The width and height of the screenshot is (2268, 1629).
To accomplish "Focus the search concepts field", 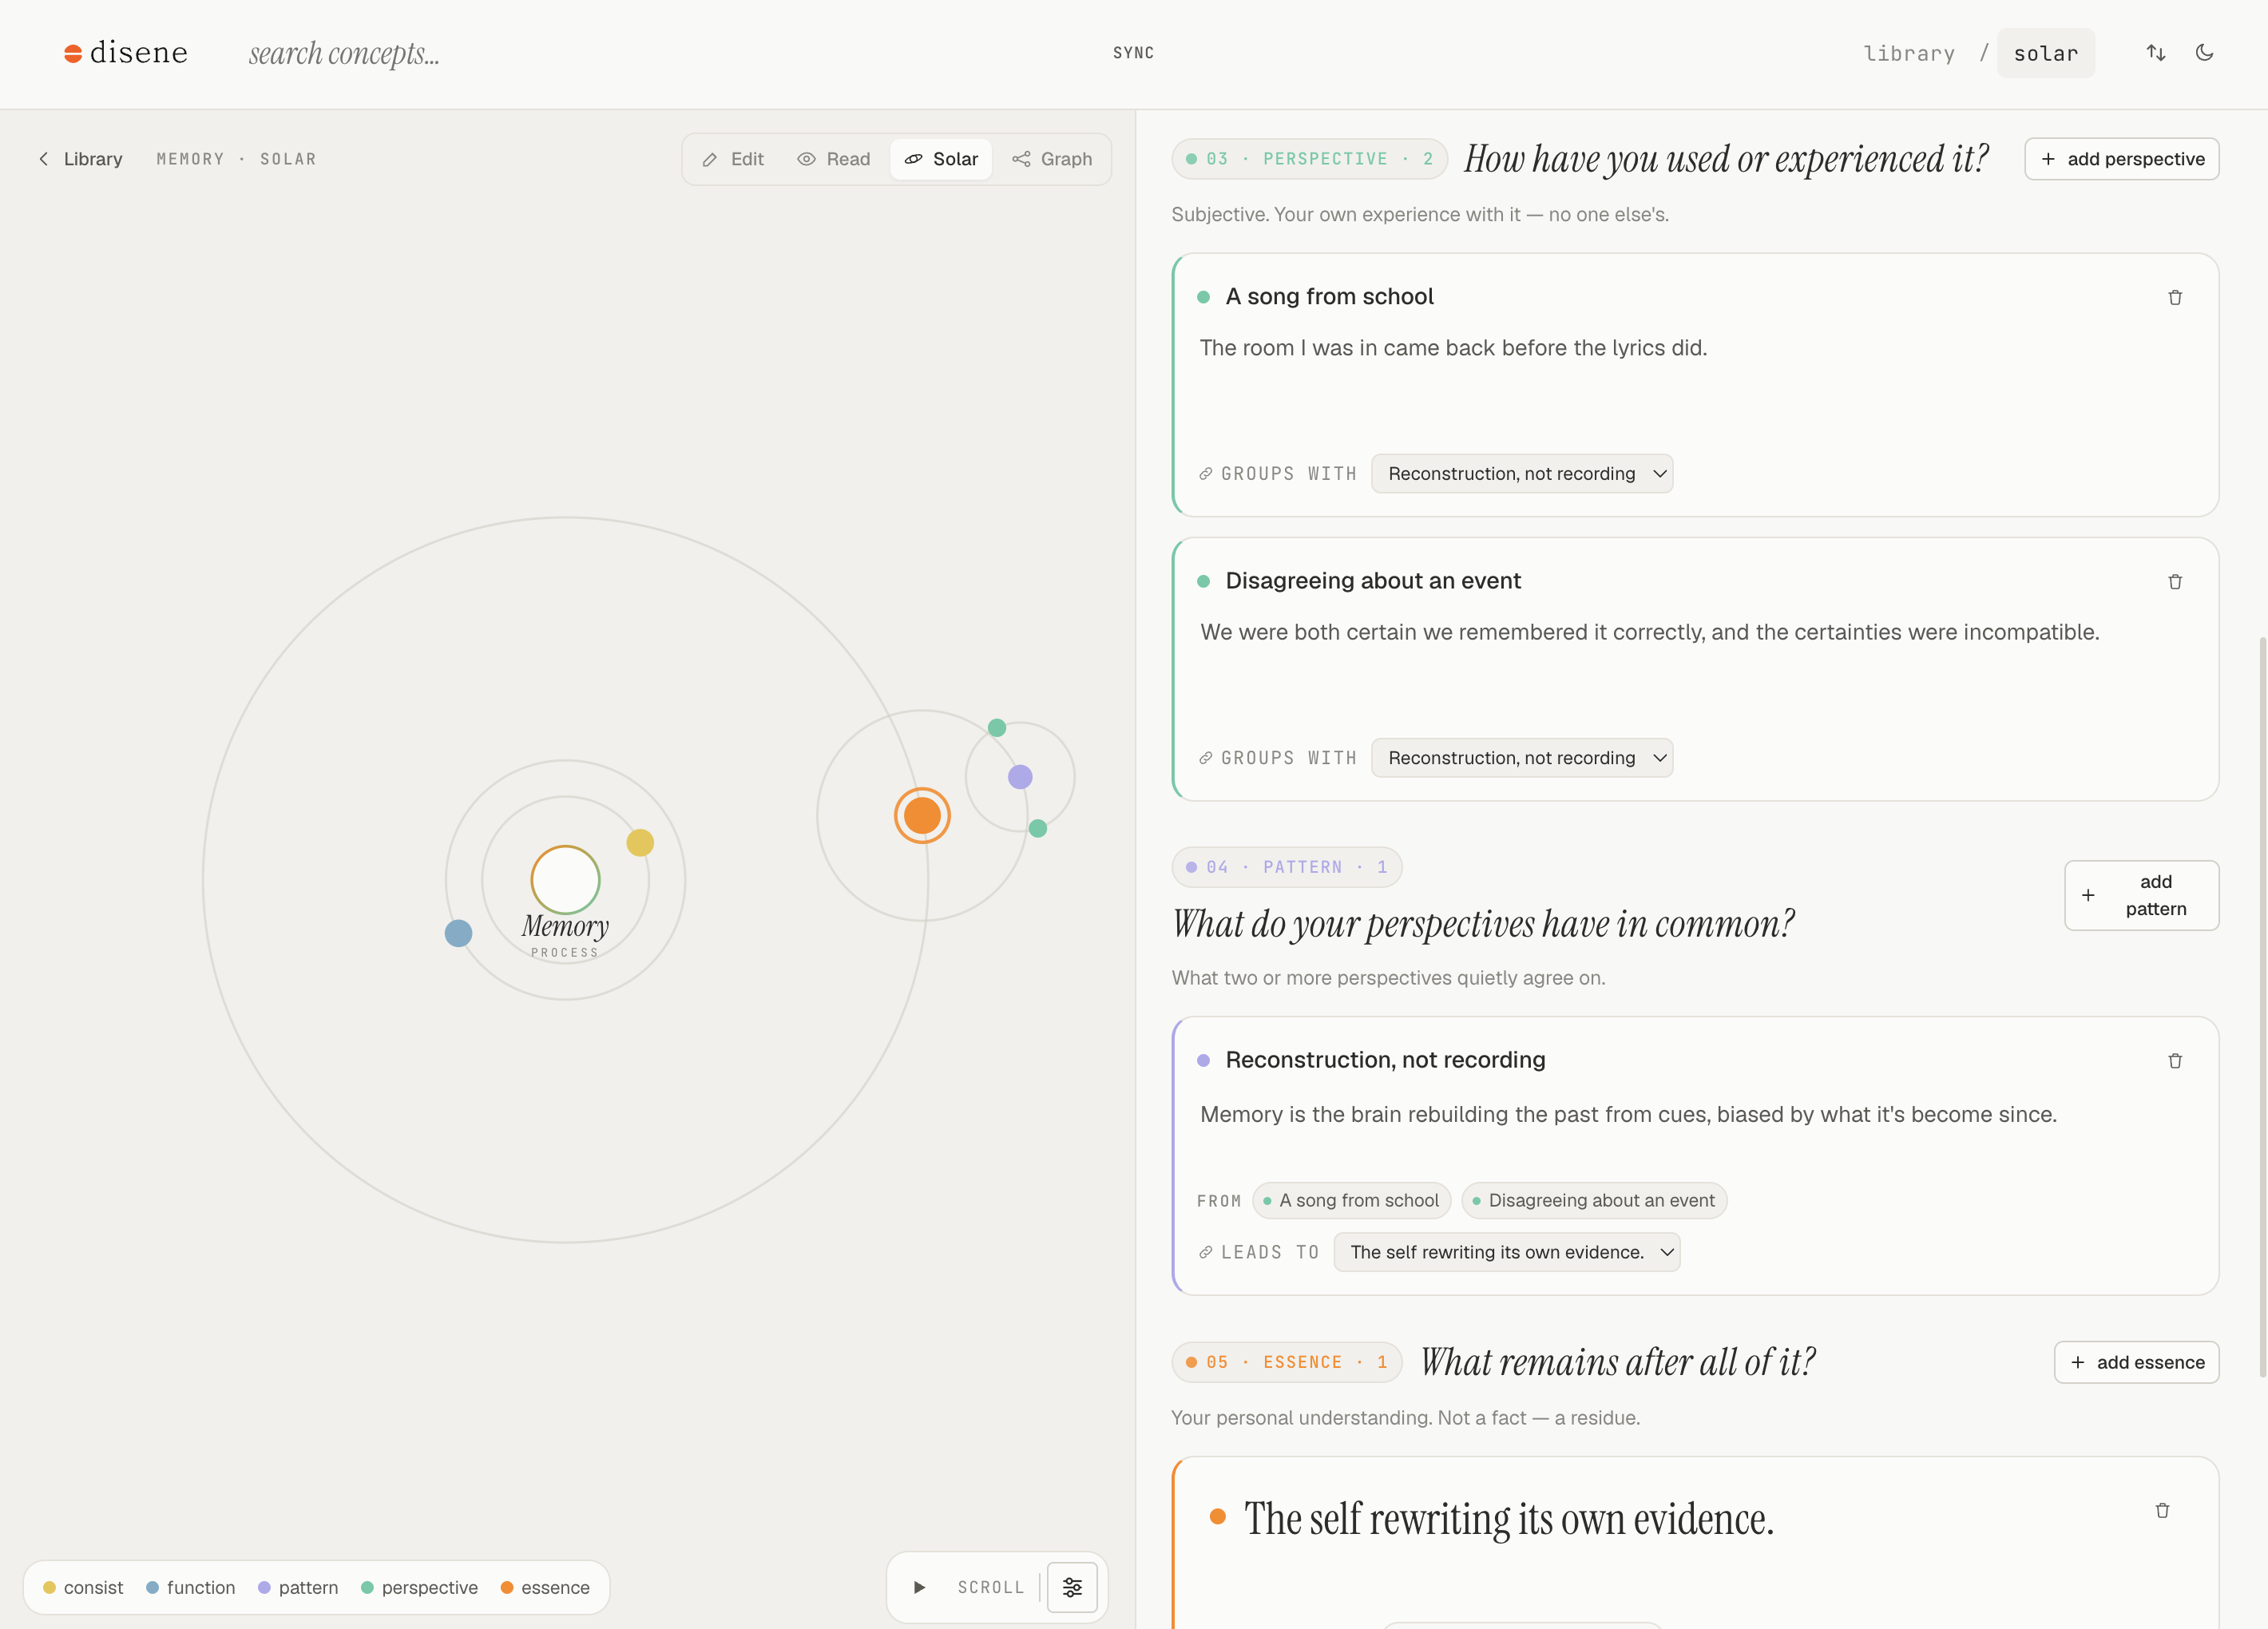I will pos(344,53).
